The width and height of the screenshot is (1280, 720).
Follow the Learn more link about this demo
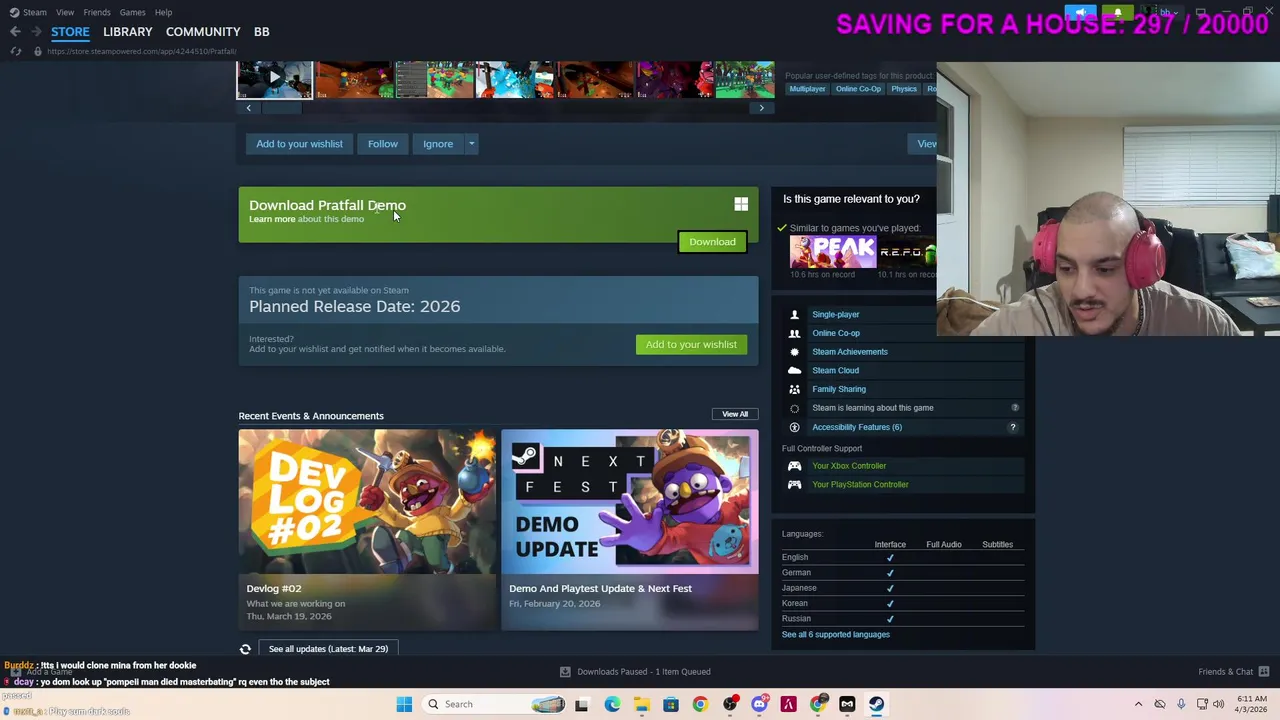(272, 219)
